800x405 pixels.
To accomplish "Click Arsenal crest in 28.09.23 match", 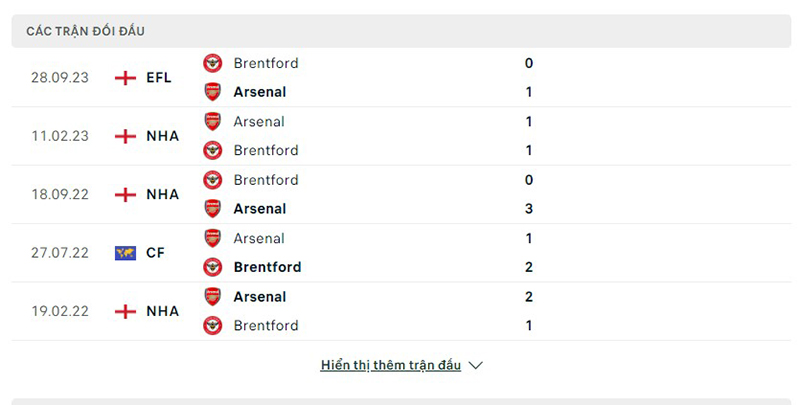I will pyautogui.click(x=213, y=92).
